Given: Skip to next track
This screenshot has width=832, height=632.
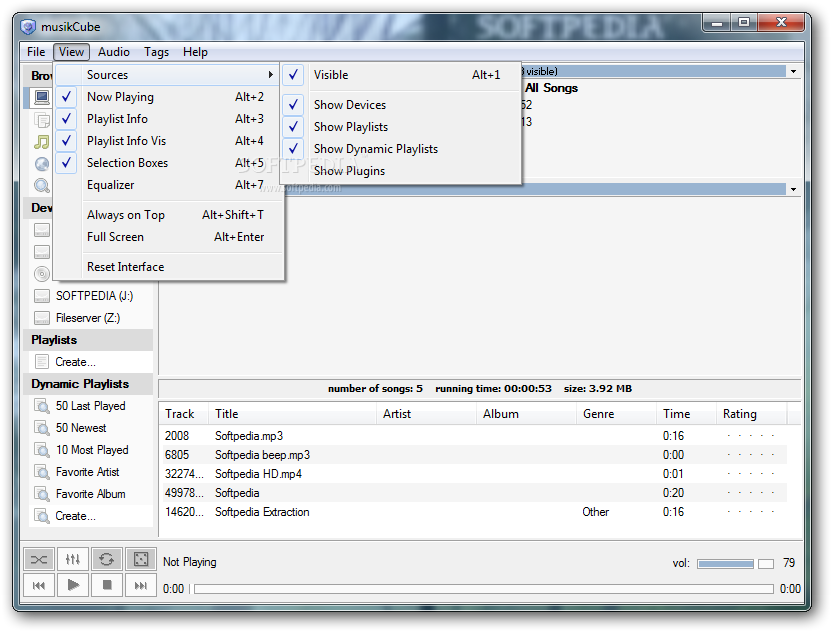Looking at the screenshot, I should [x=141, y=585].
